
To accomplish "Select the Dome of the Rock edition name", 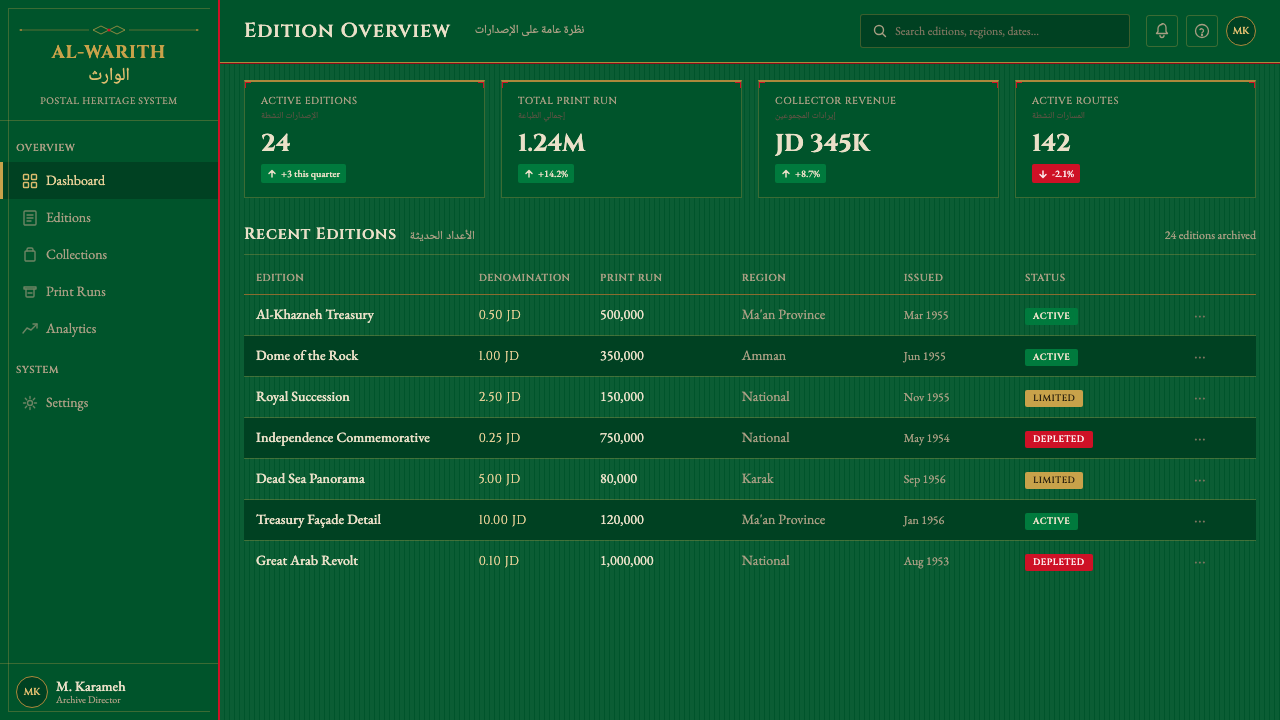I will [307, 356].
